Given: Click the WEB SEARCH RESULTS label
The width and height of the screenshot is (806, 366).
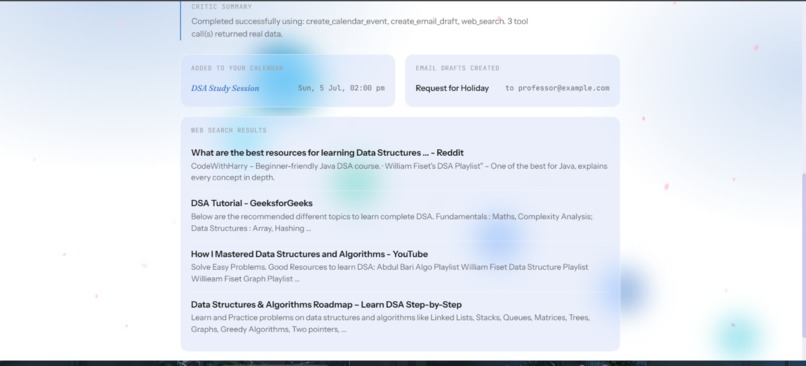Looking at the screenshot, I should [229, 130].
